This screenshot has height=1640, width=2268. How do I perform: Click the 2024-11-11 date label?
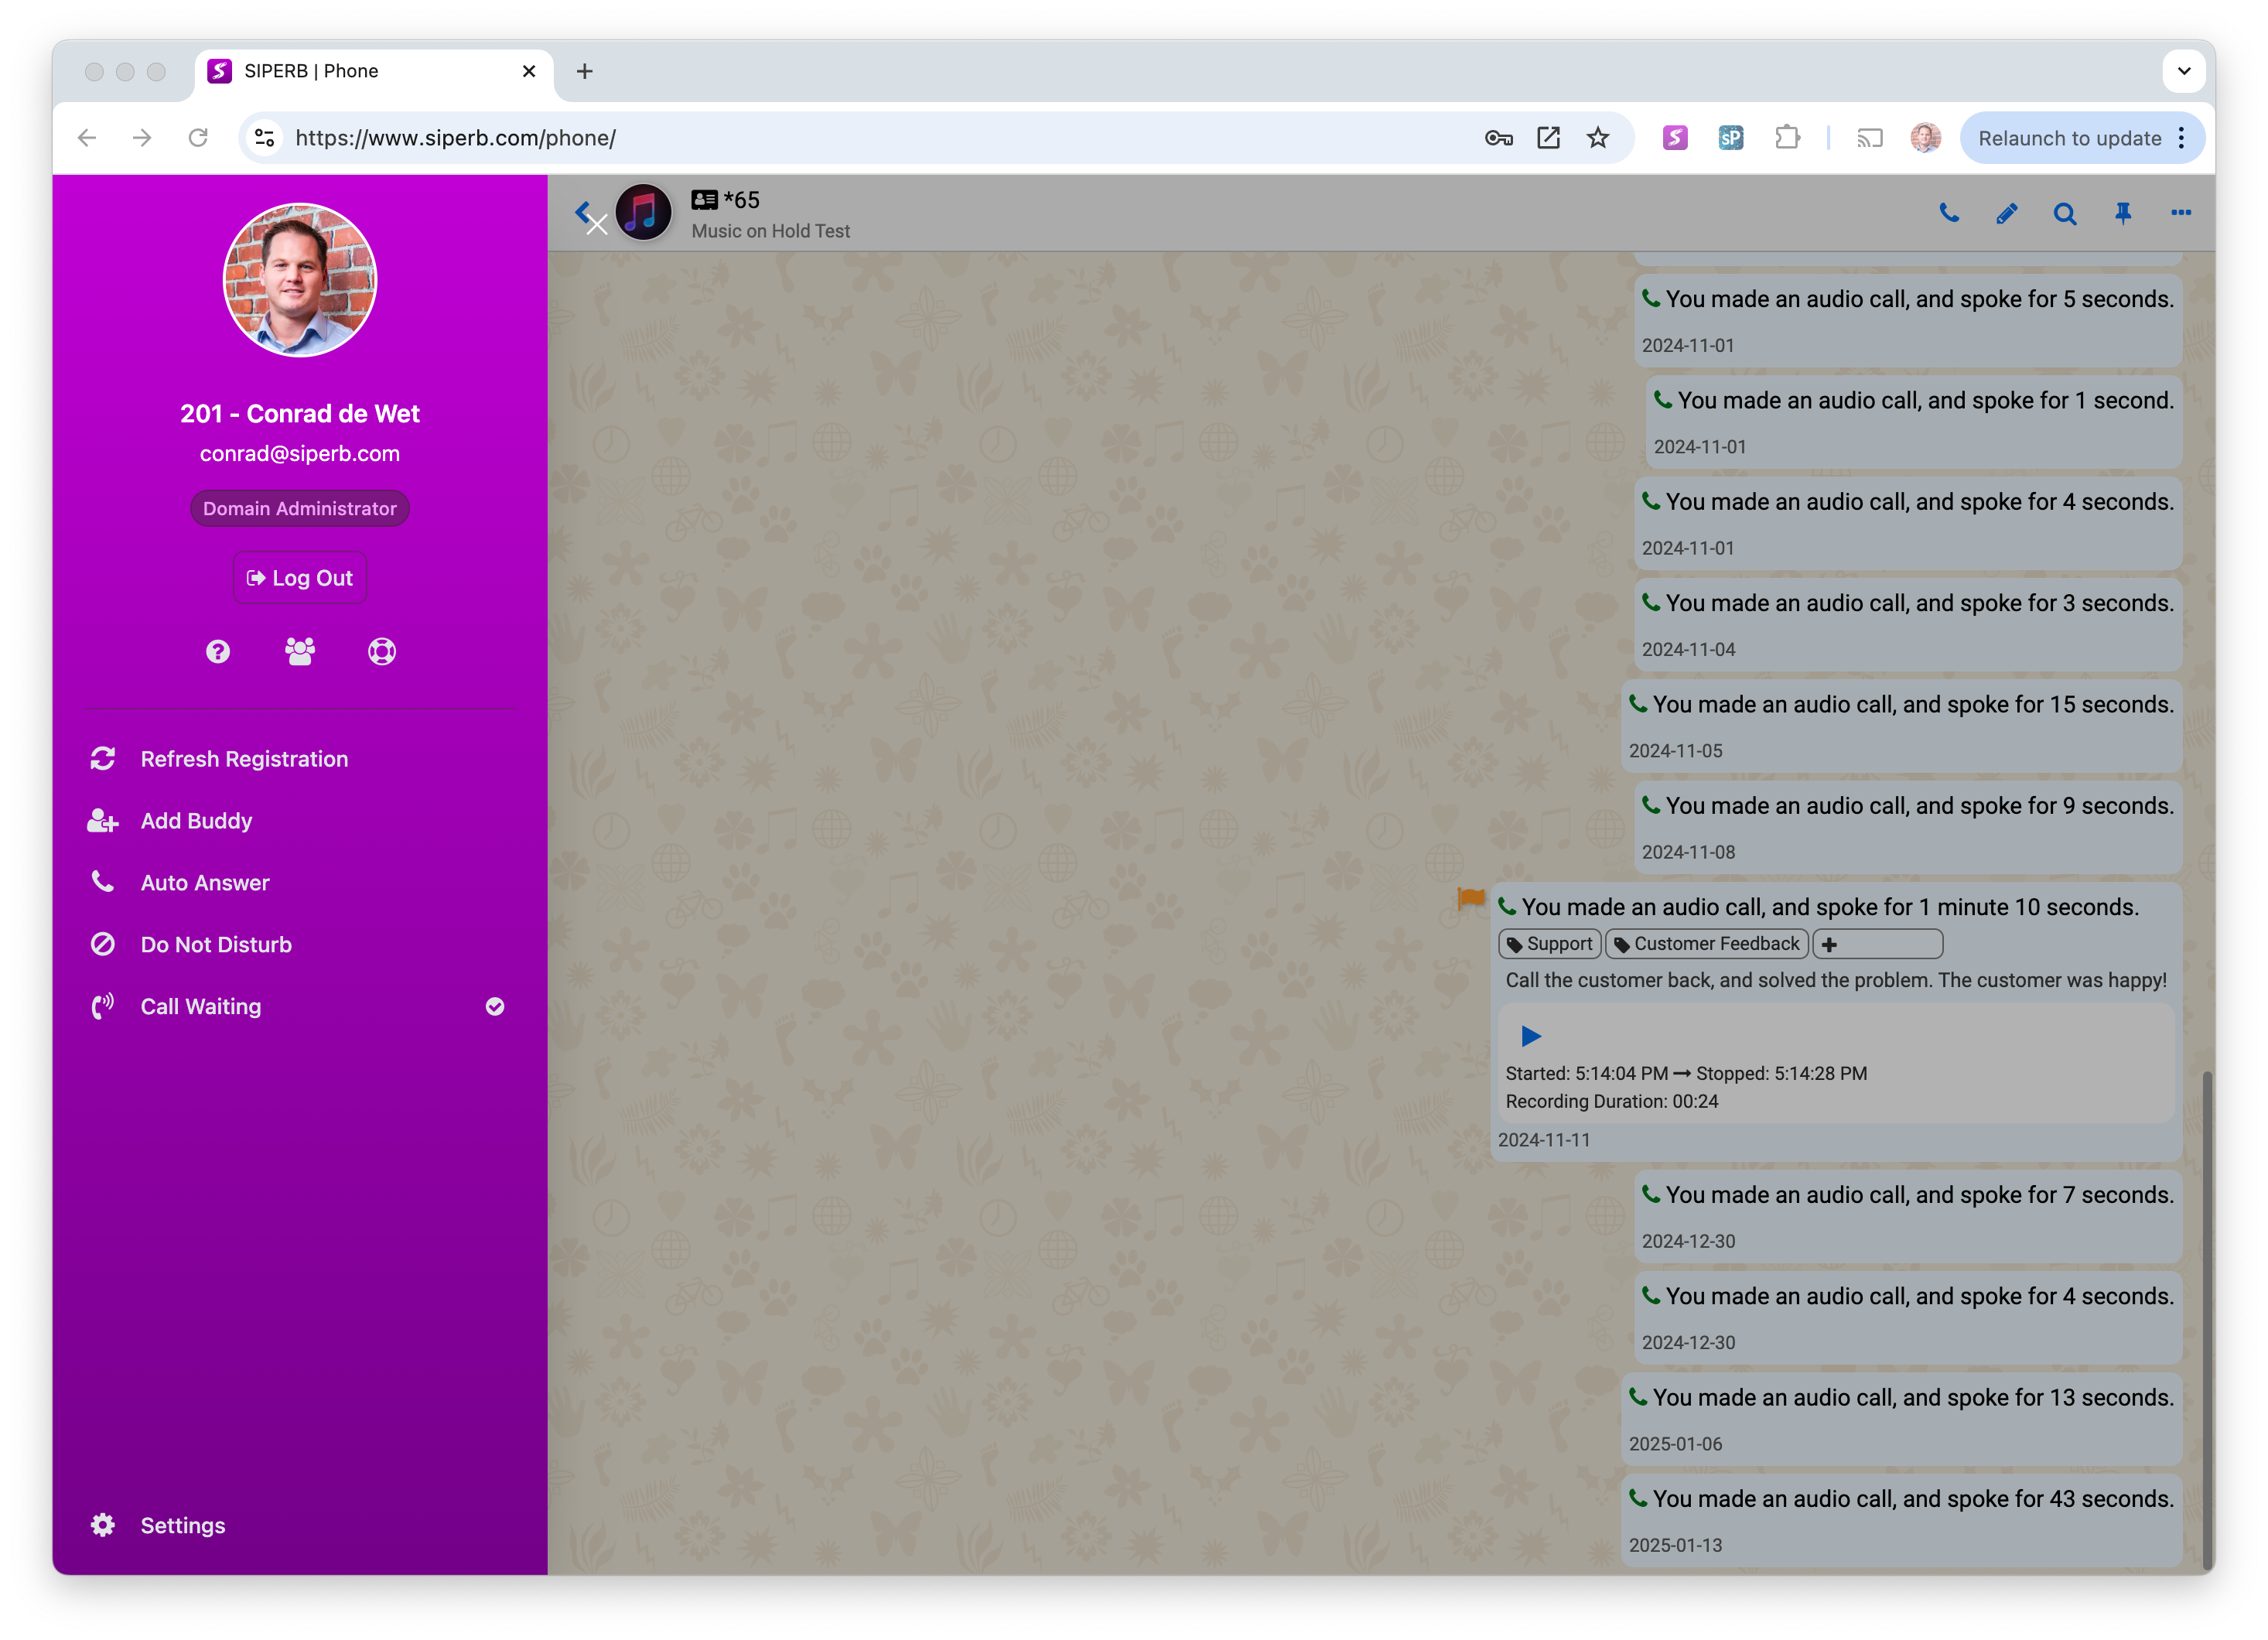(x=1544, y=1140)
